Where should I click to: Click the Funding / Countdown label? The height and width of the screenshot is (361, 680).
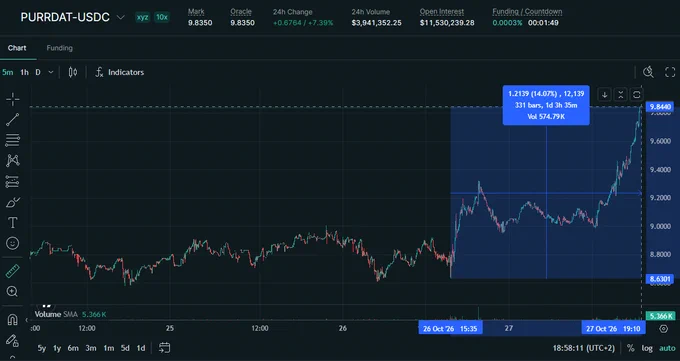click(x=527, y=12)
